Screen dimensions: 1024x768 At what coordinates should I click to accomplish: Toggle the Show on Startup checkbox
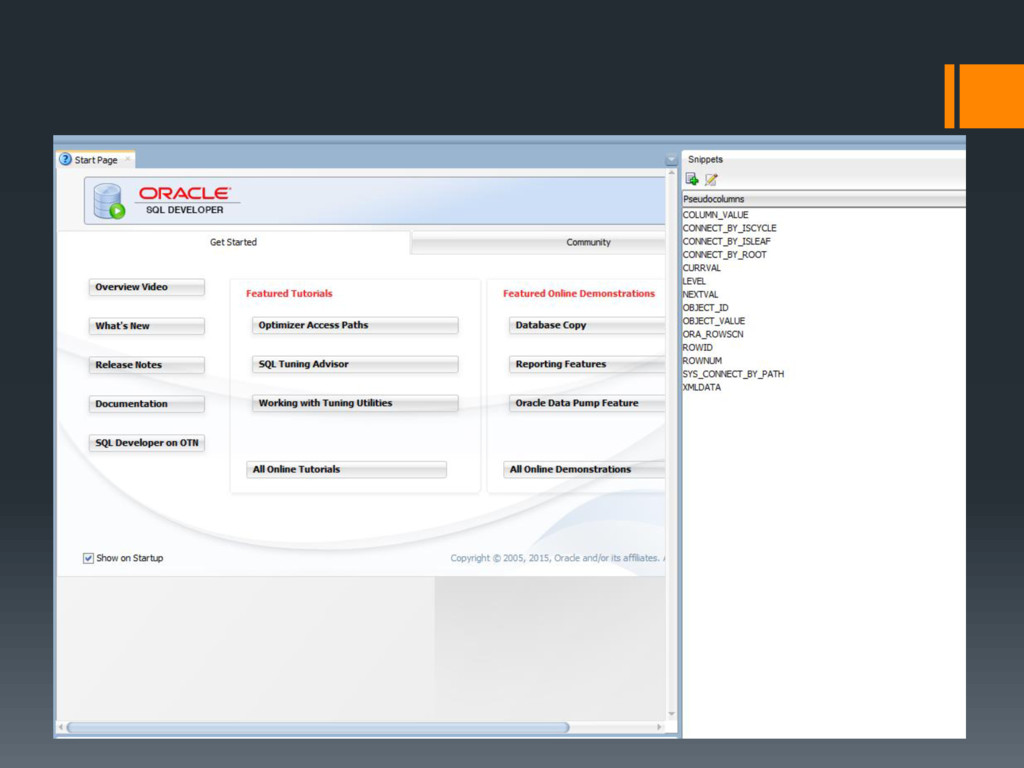[x=88, y=558]
